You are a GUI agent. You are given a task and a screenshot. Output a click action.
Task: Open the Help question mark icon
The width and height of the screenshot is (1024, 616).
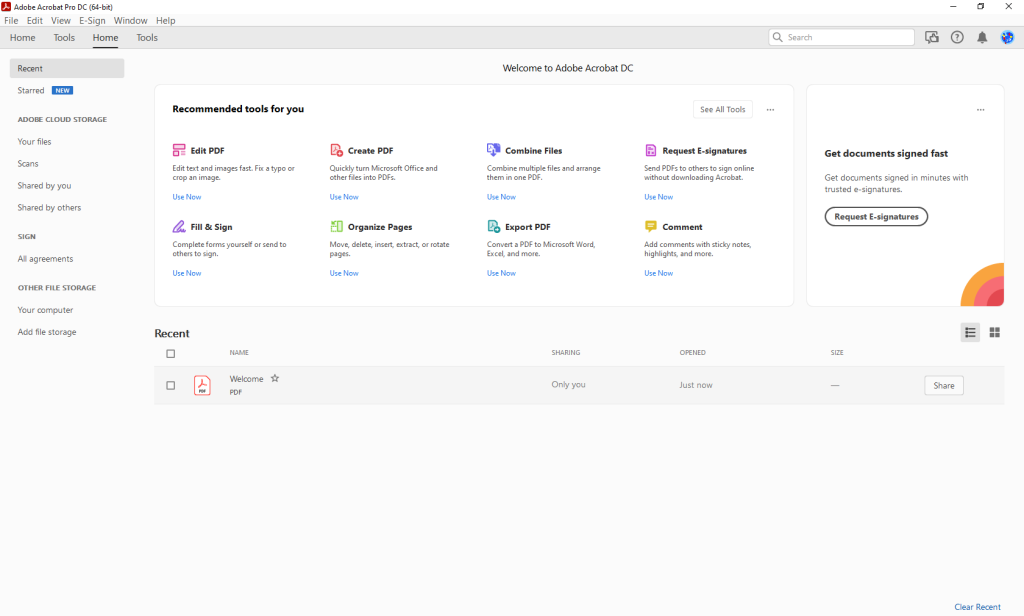point(957,37)
